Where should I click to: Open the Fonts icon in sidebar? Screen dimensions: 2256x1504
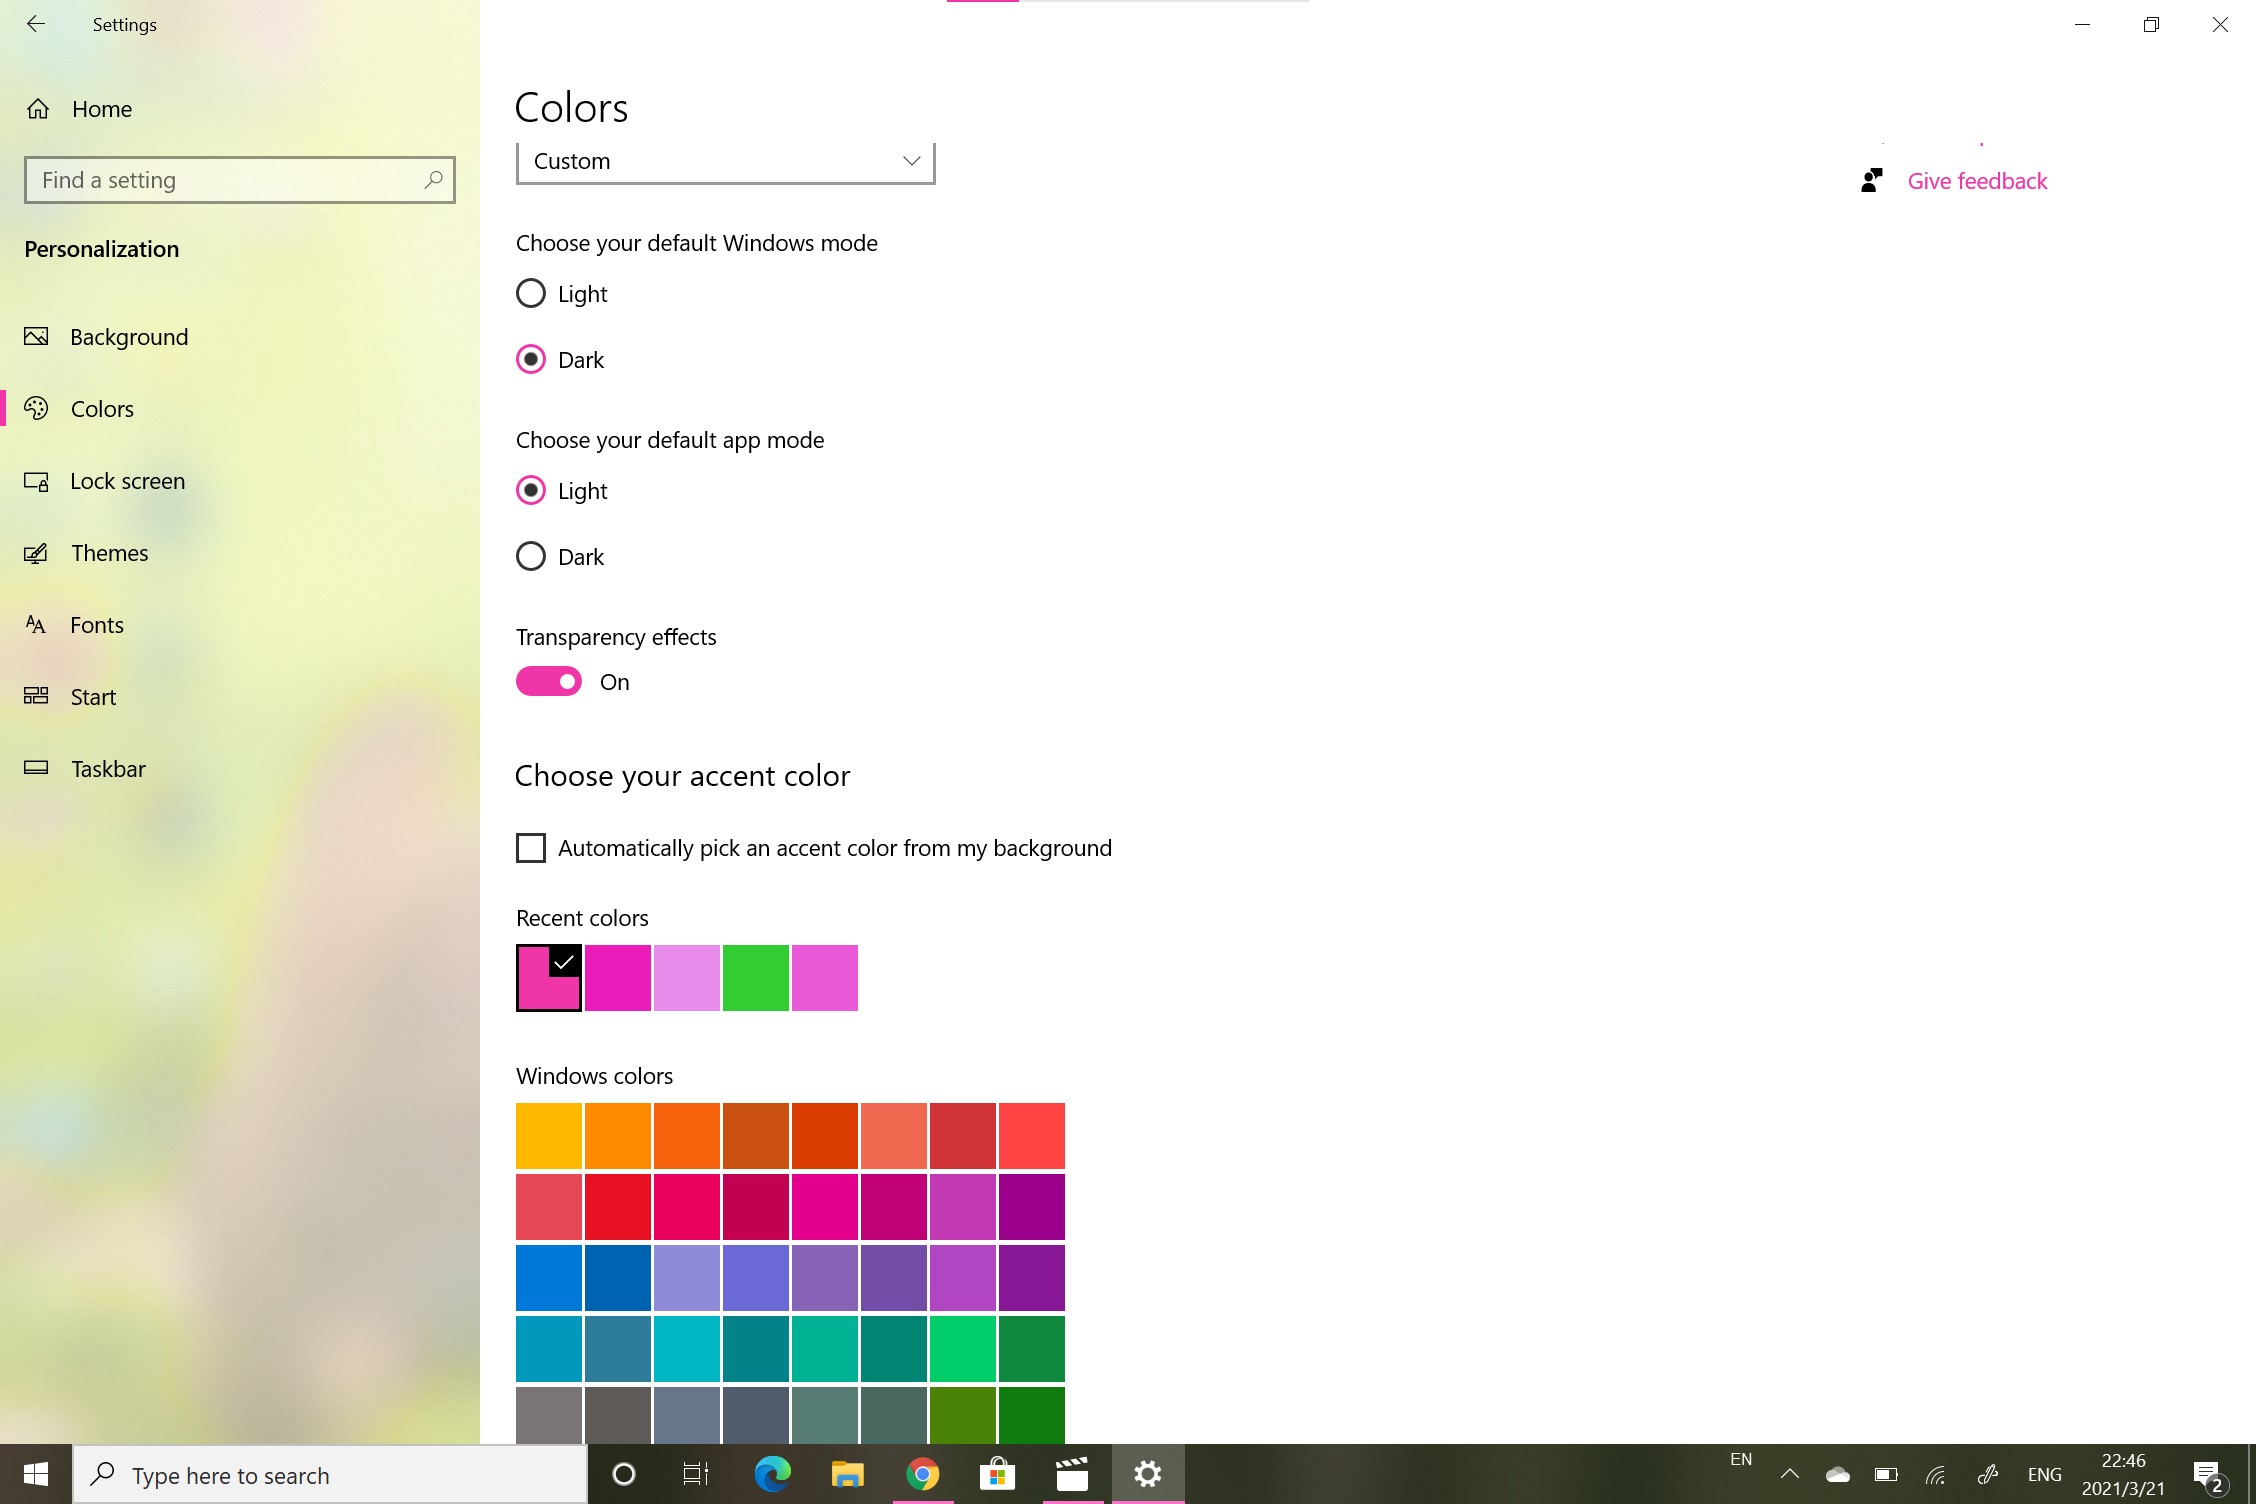tap(36, 625)
